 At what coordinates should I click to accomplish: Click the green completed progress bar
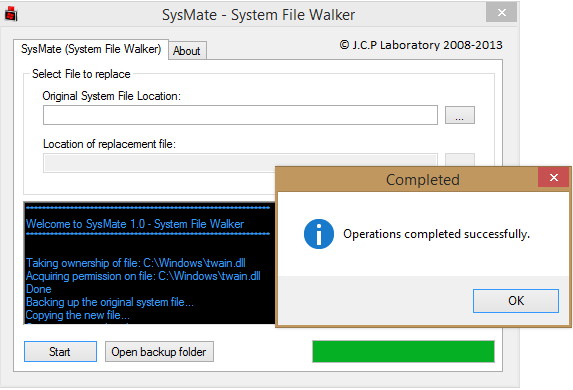point(403,352)
